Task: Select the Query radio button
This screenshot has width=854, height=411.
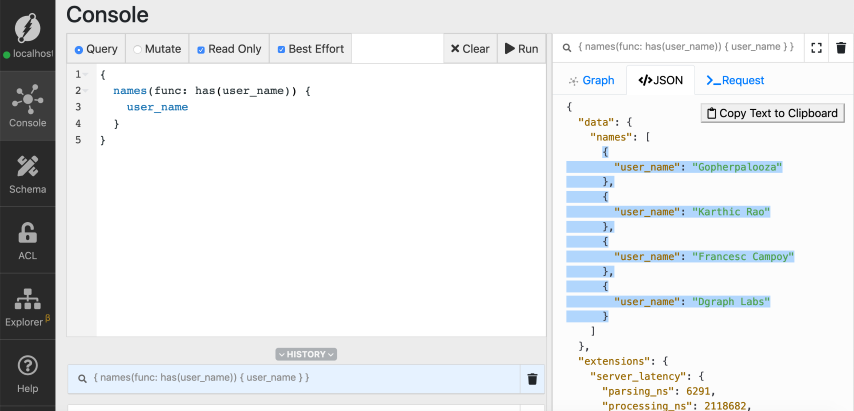Action: [x=80, y=49]
